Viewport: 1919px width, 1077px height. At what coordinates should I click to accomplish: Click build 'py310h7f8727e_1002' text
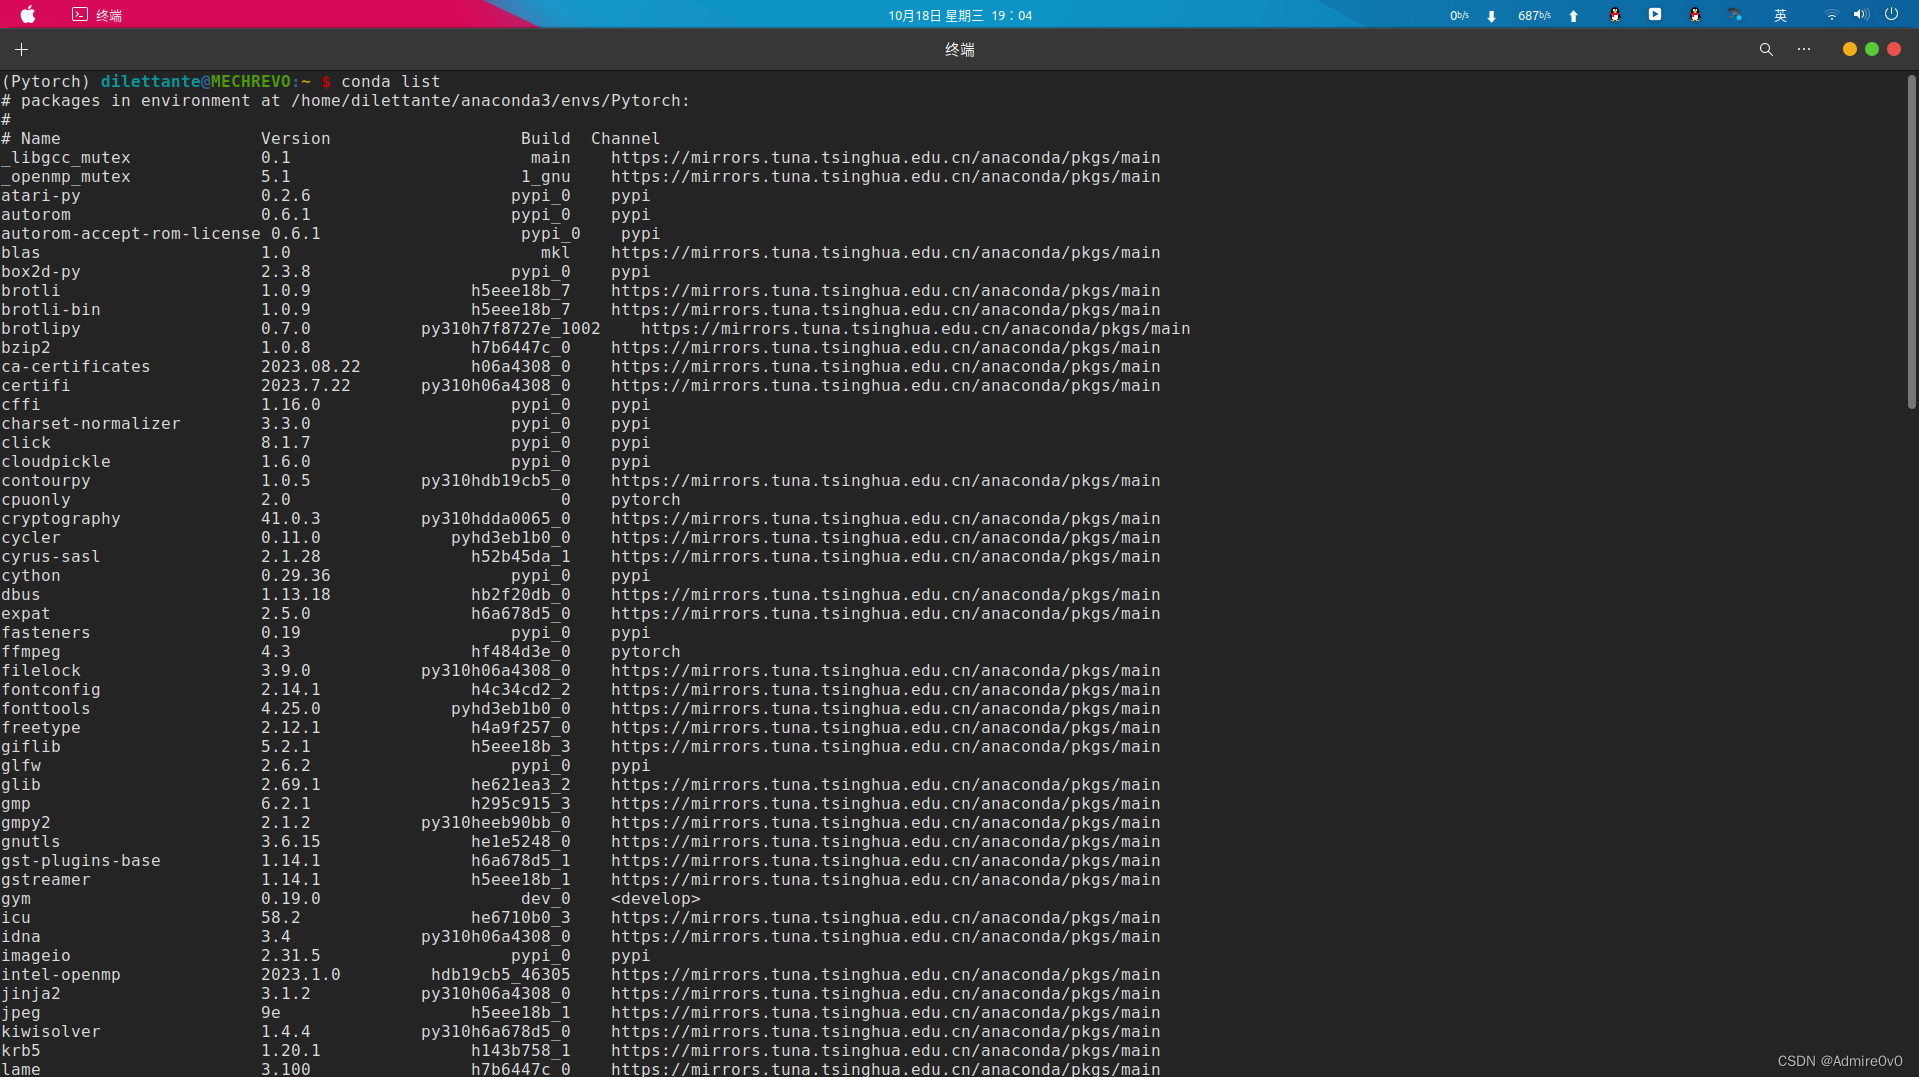(x=510, y=329)
